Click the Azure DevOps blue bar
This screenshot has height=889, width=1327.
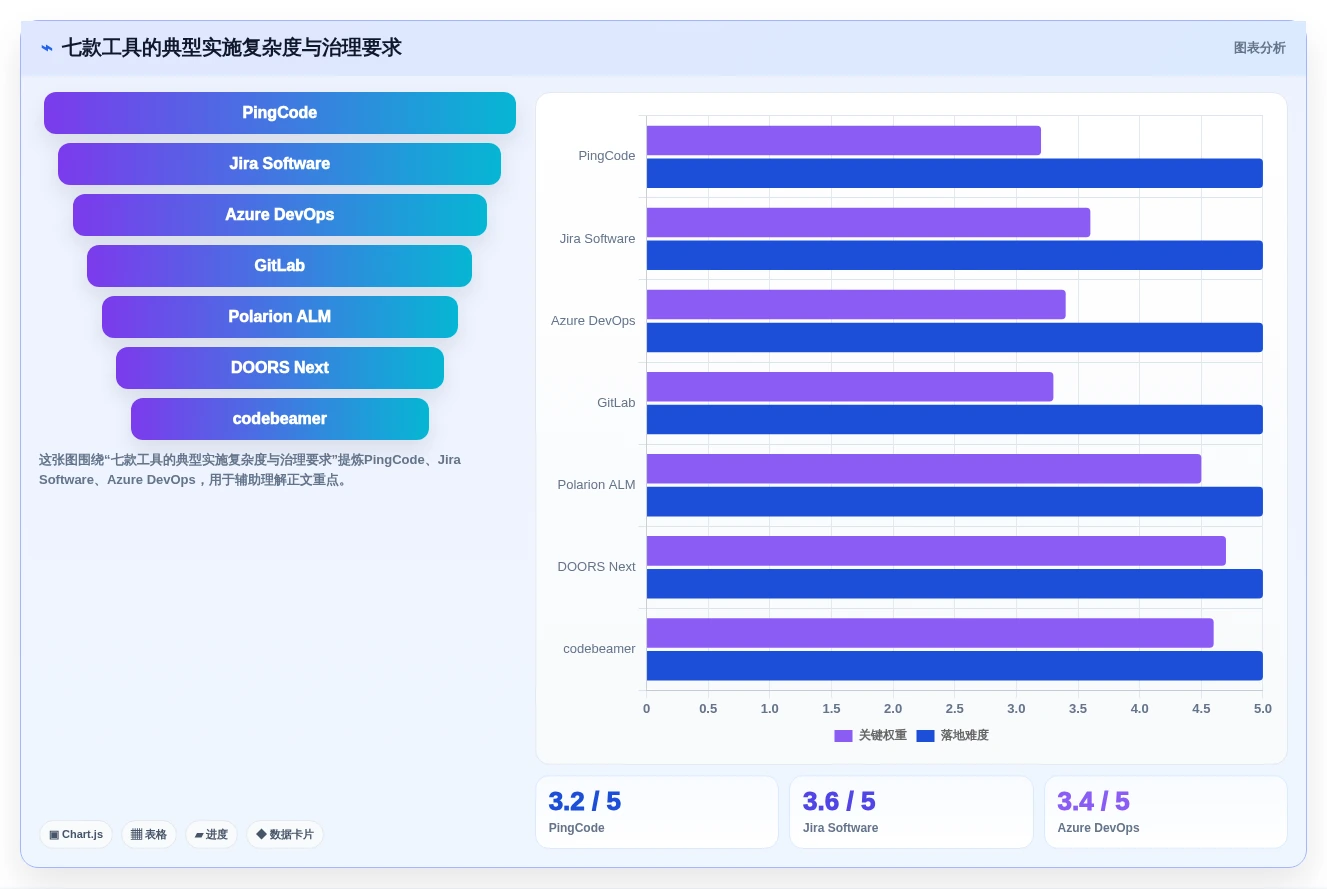[x=955, y=338]
